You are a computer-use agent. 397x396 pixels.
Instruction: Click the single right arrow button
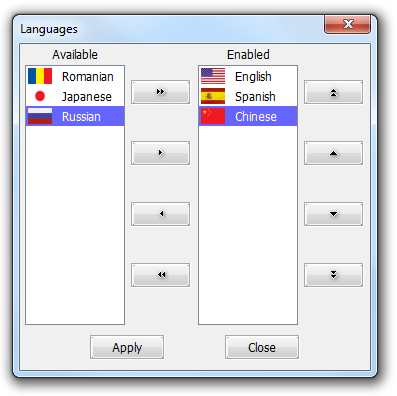click(x=160, y=153)
